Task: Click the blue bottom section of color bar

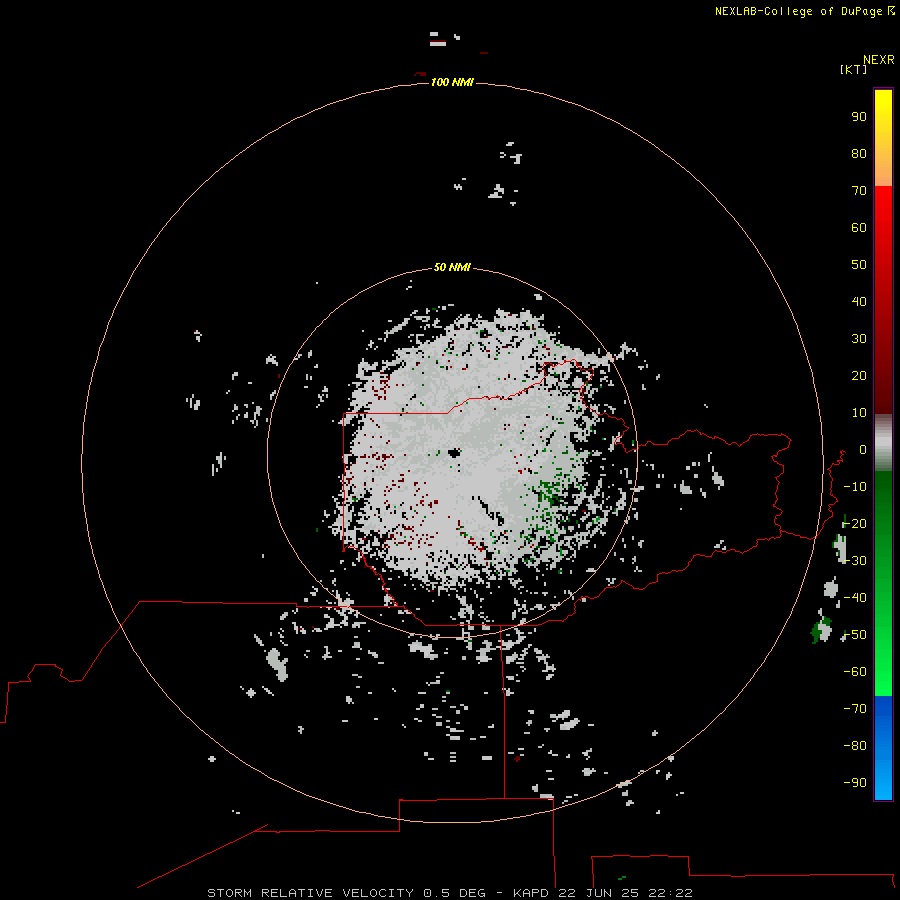Action: pos(883,748)
